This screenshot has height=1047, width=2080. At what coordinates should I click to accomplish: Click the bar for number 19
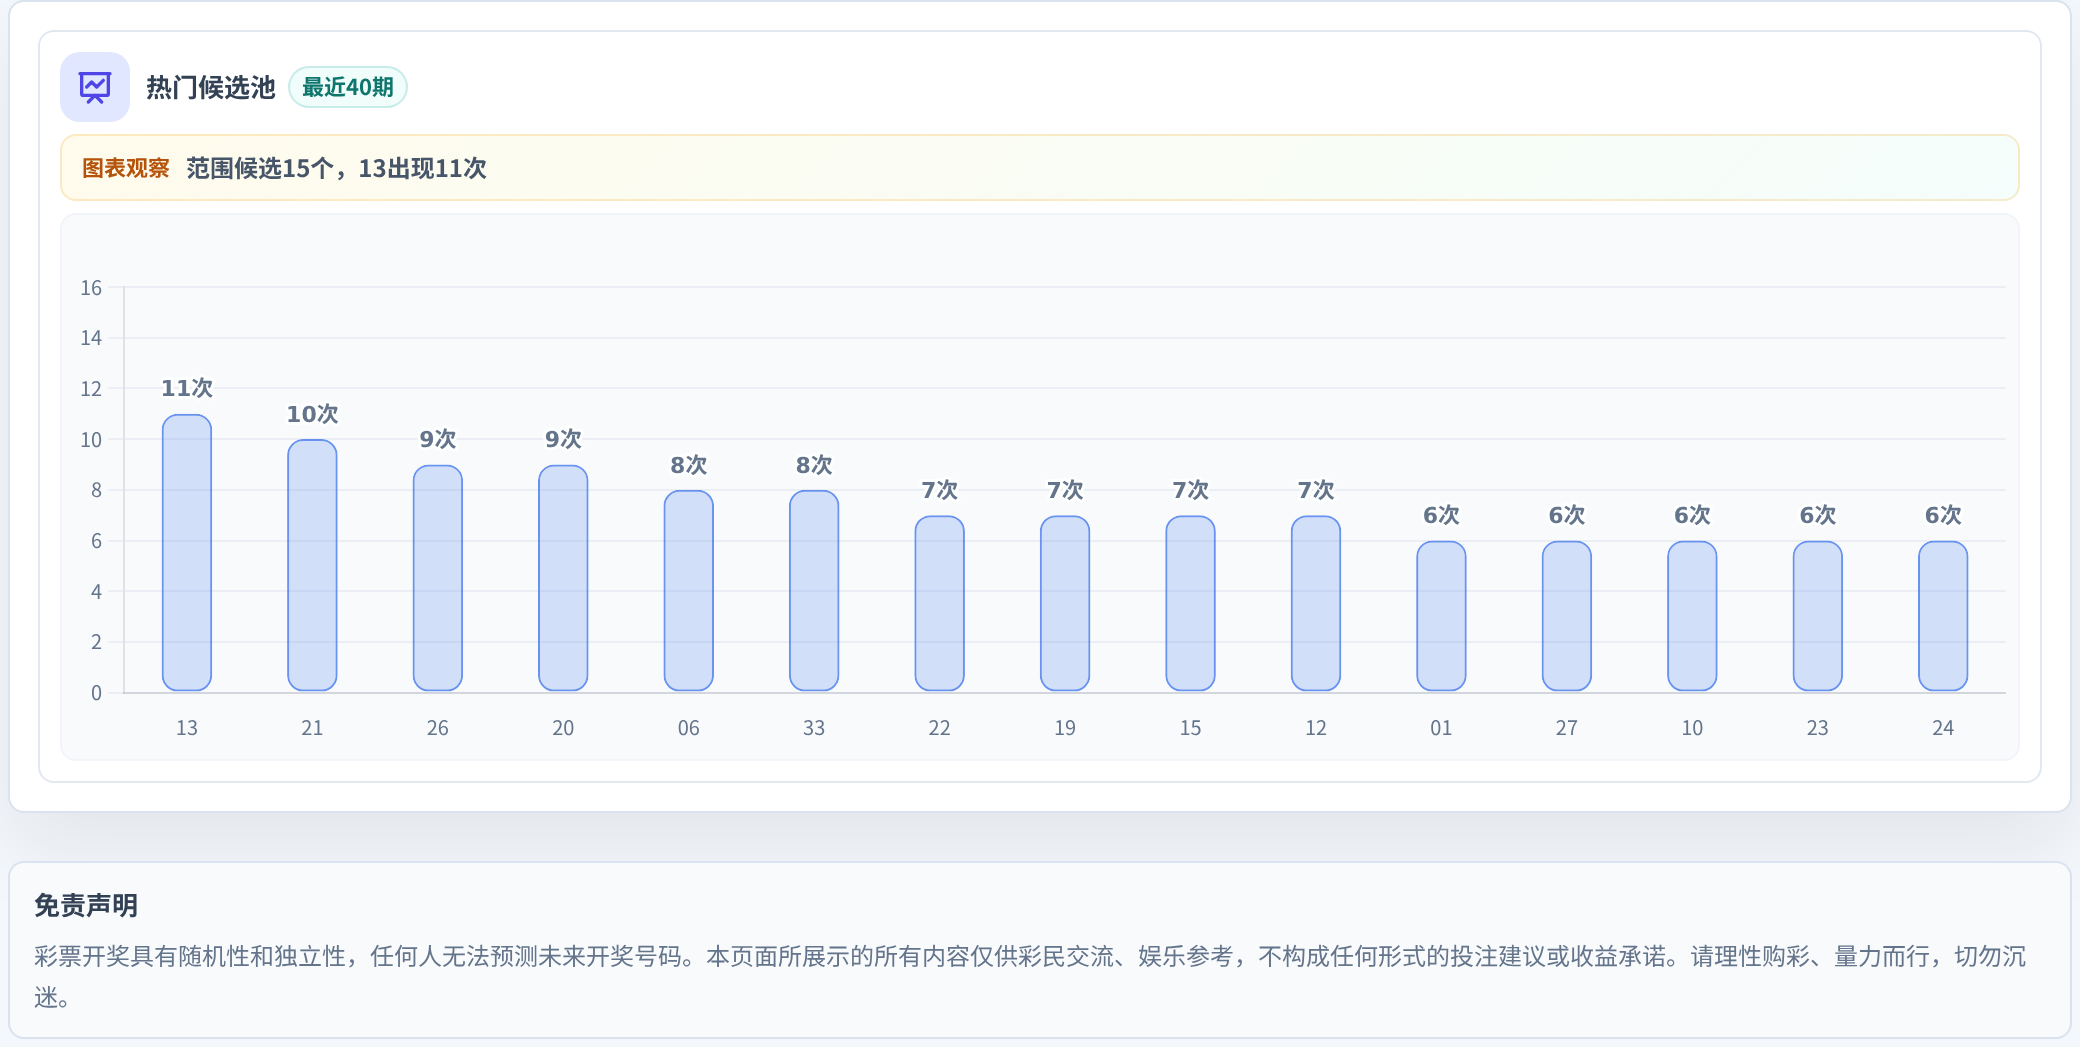point(1065,603)
